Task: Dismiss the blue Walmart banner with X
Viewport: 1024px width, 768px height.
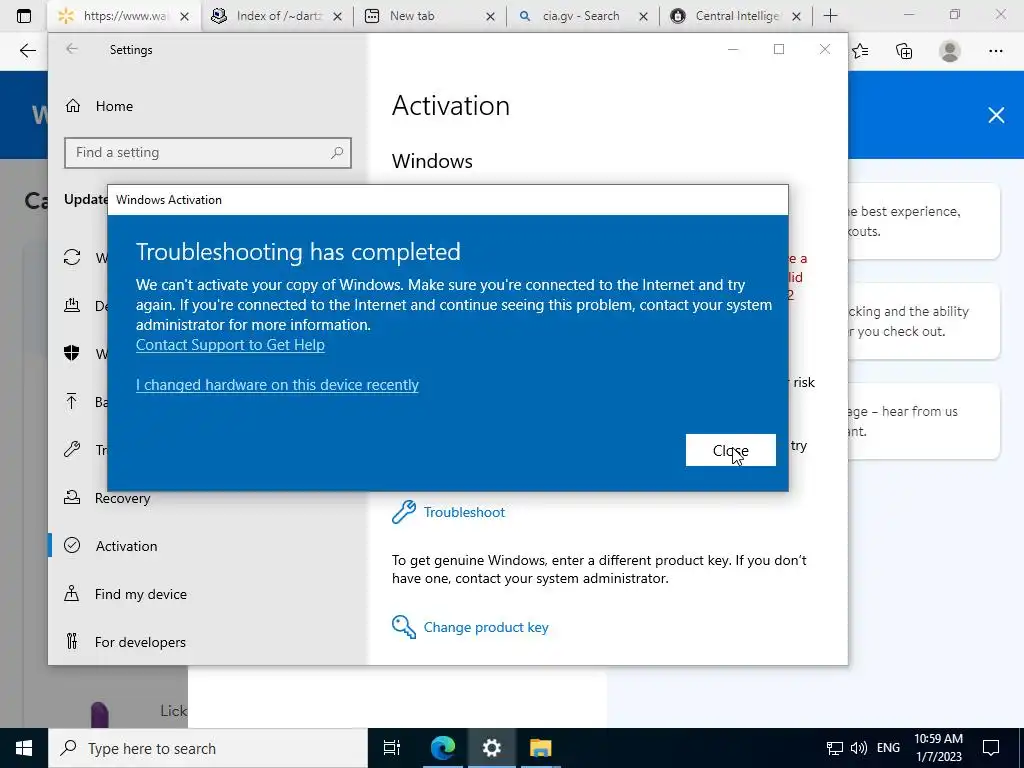Action: coord(996,115)
